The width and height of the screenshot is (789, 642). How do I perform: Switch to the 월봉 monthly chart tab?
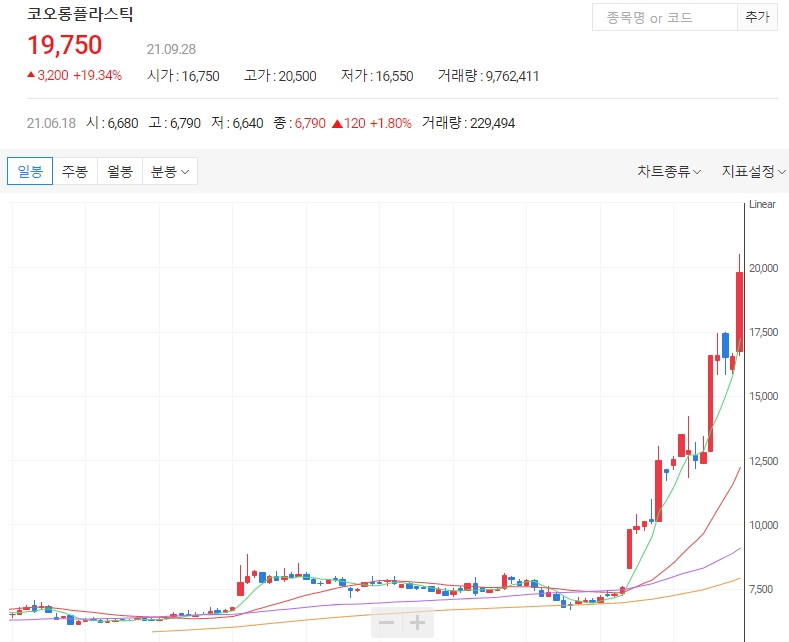click(x=120, y=171)
